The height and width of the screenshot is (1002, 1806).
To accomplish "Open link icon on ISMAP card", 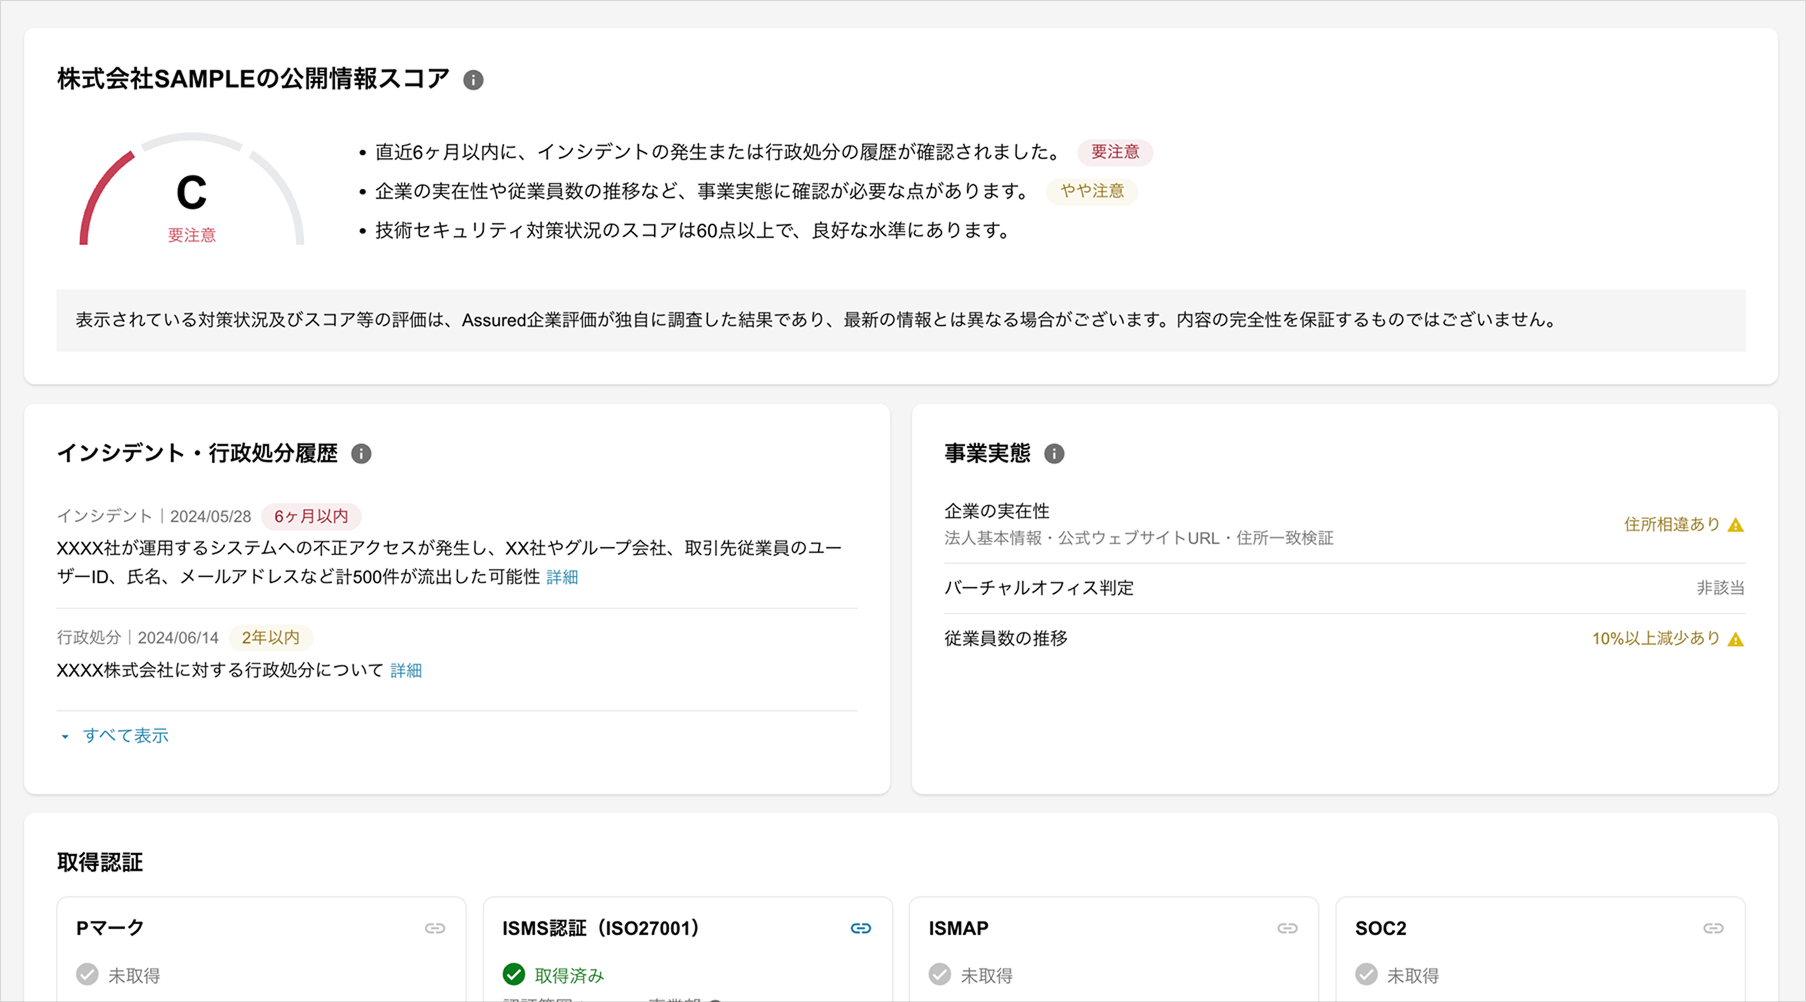I will (1287, 928).
